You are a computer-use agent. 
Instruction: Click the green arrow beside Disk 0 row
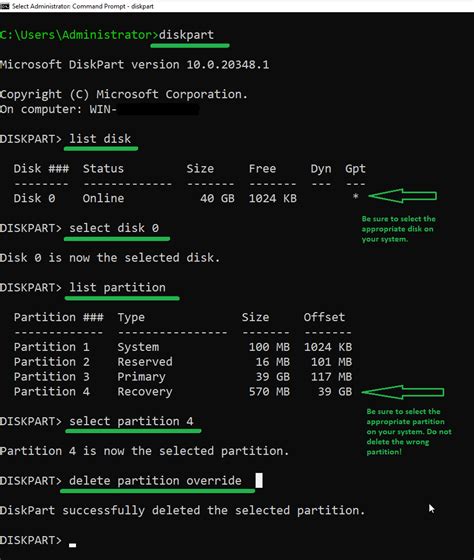(x=402, y=196)
